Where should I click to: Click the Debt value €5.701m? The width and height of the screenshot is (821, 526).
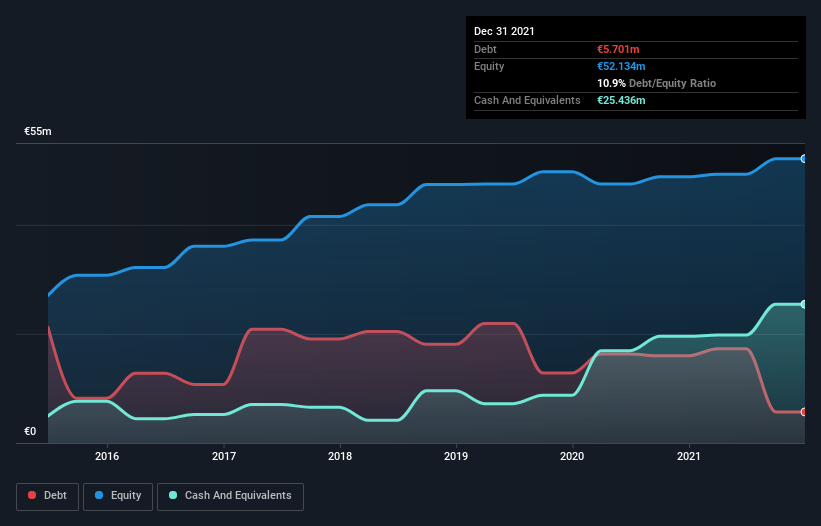coord(618,49)
